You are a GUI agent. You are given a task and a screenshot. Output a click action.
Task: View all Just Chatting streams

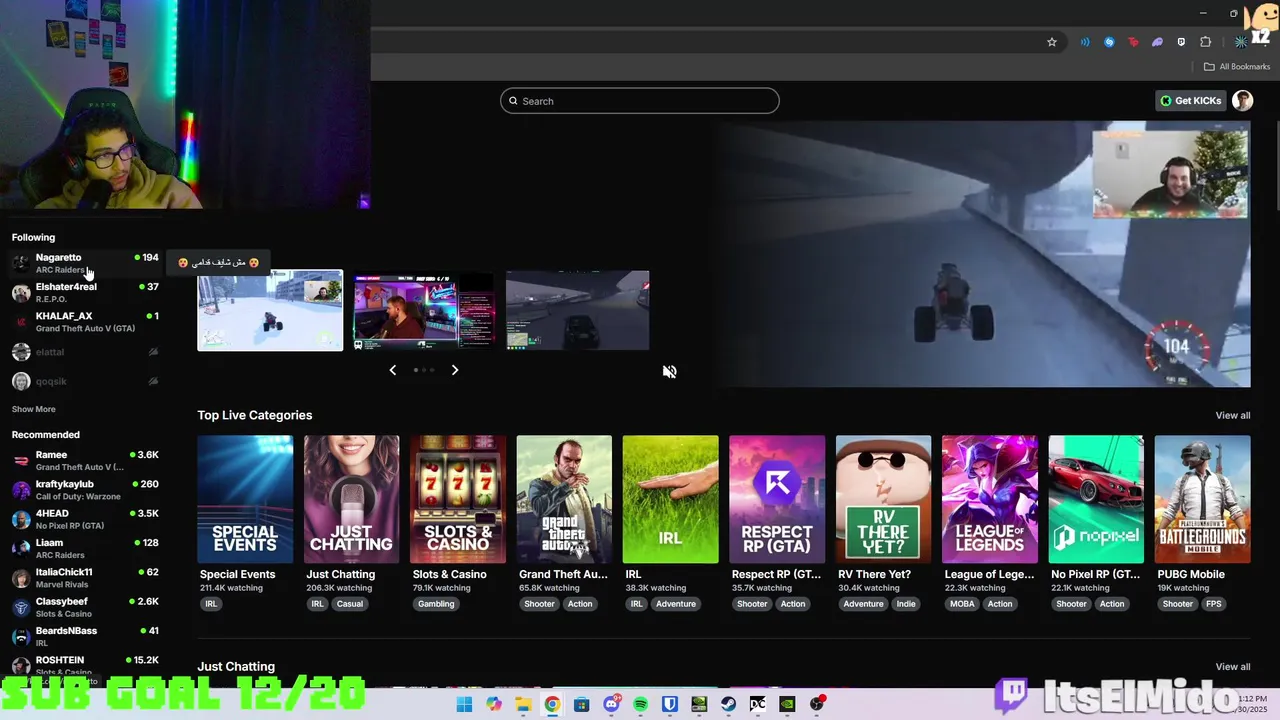(1233, 667)
